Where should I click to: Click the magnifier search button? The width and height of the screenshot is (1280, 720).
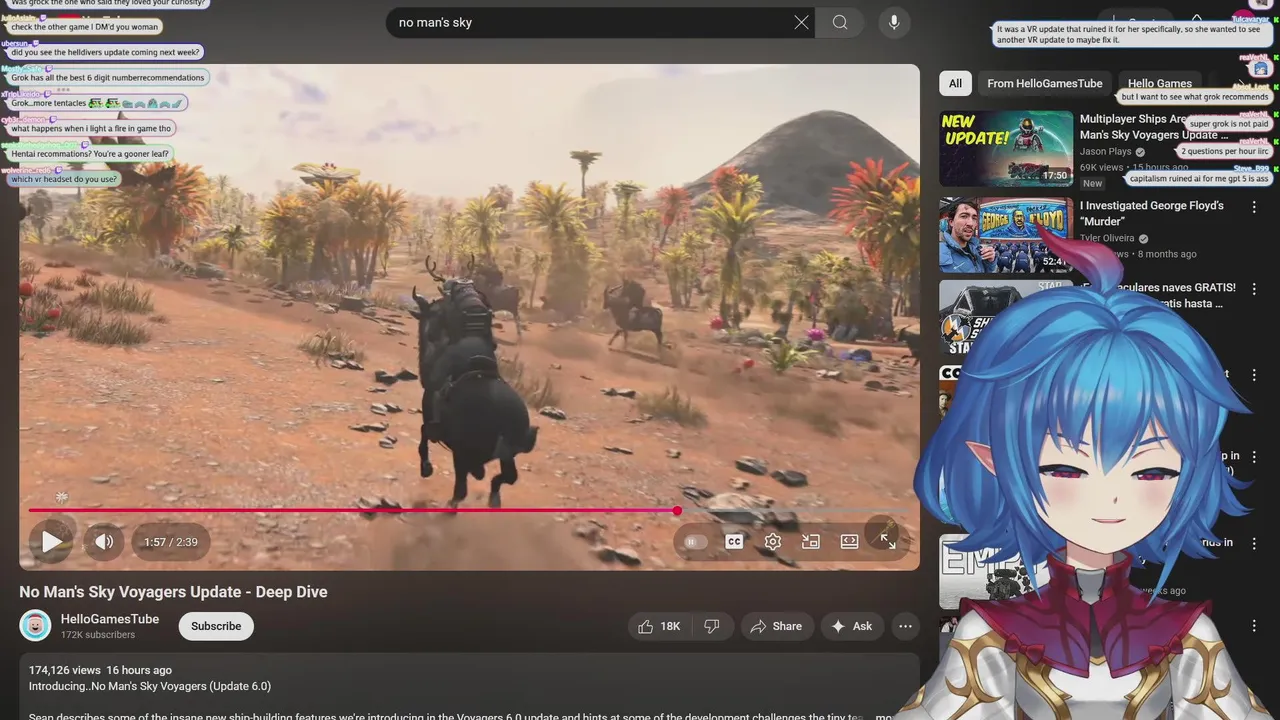(840, 22)
